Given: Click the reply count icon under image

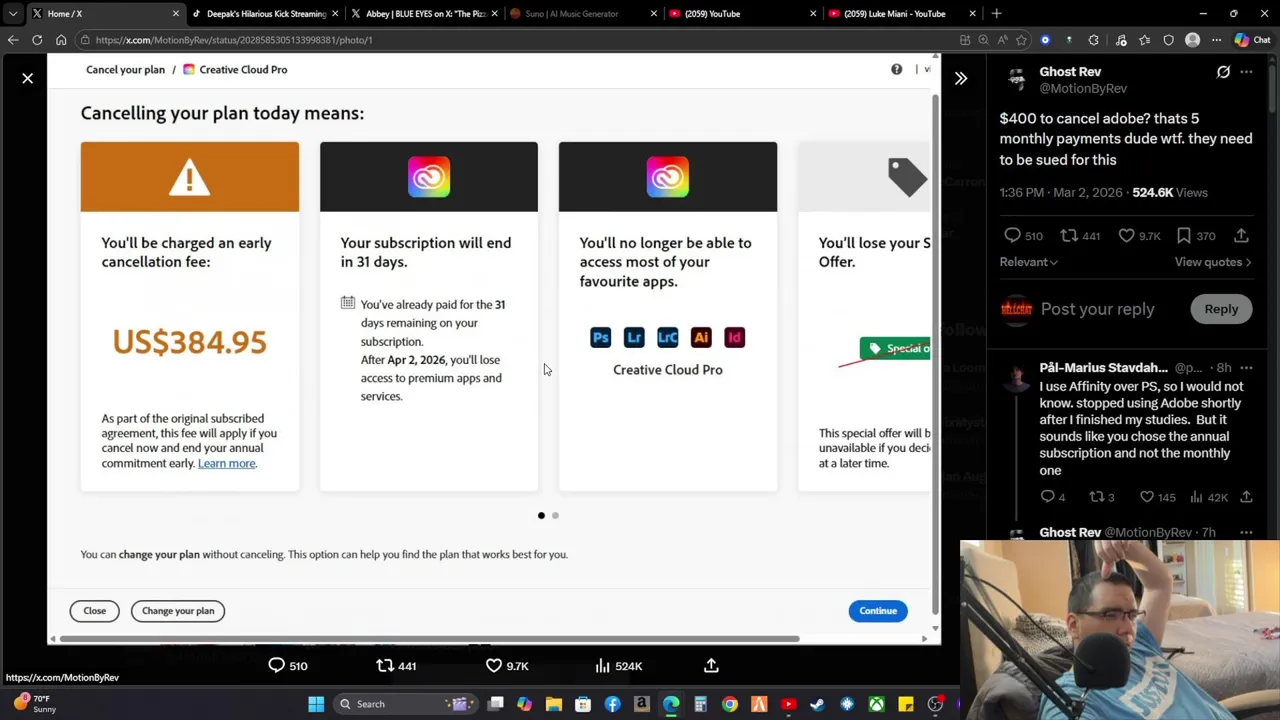Looking at the screenshot, I should pos(276,665).
